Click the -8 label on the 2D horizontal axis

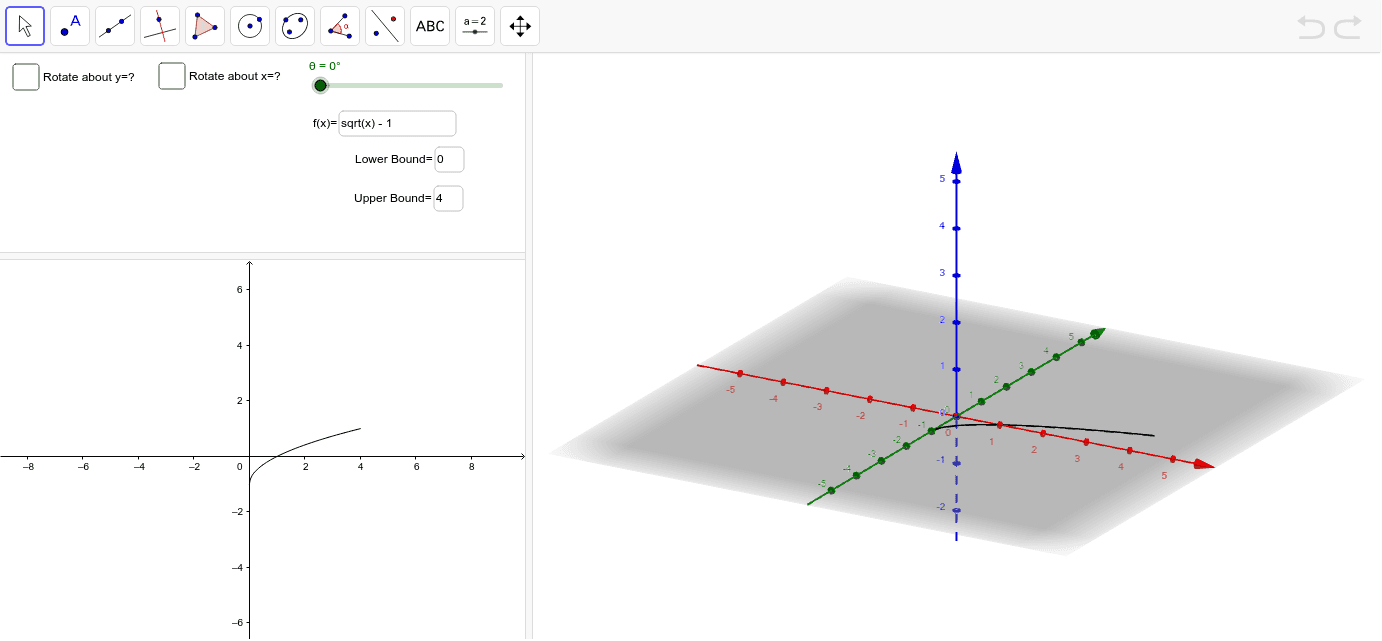[x=28, y=466]
